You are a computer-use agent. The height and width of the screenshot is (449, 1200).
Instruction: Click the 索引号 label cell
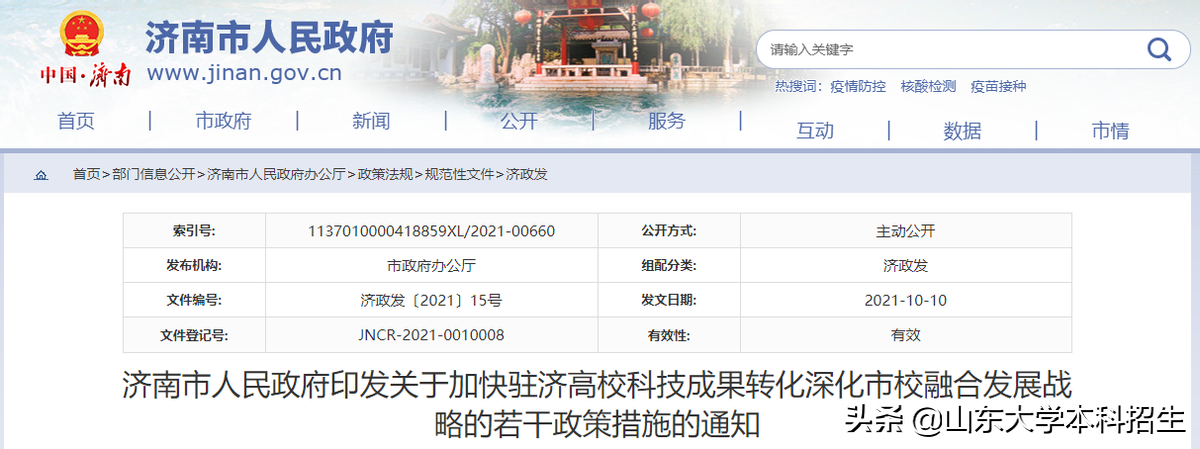[x=194, y=231]
